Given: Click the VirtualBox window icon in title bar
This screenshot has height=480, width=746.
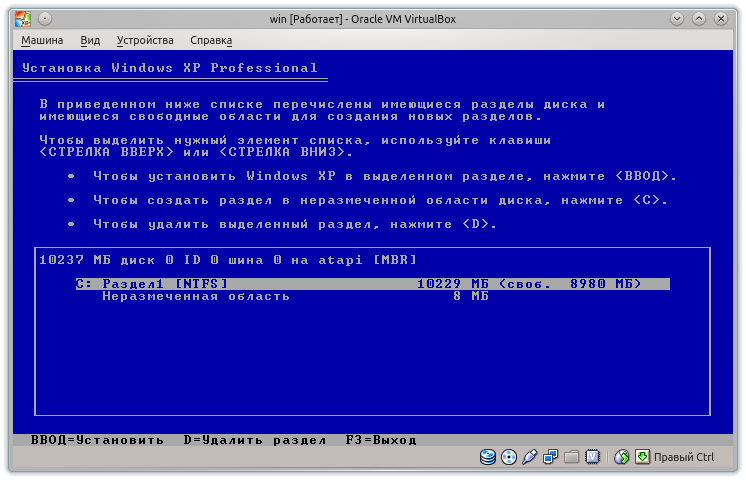Looking at the screenshot, I should click(x=22, y=19).
